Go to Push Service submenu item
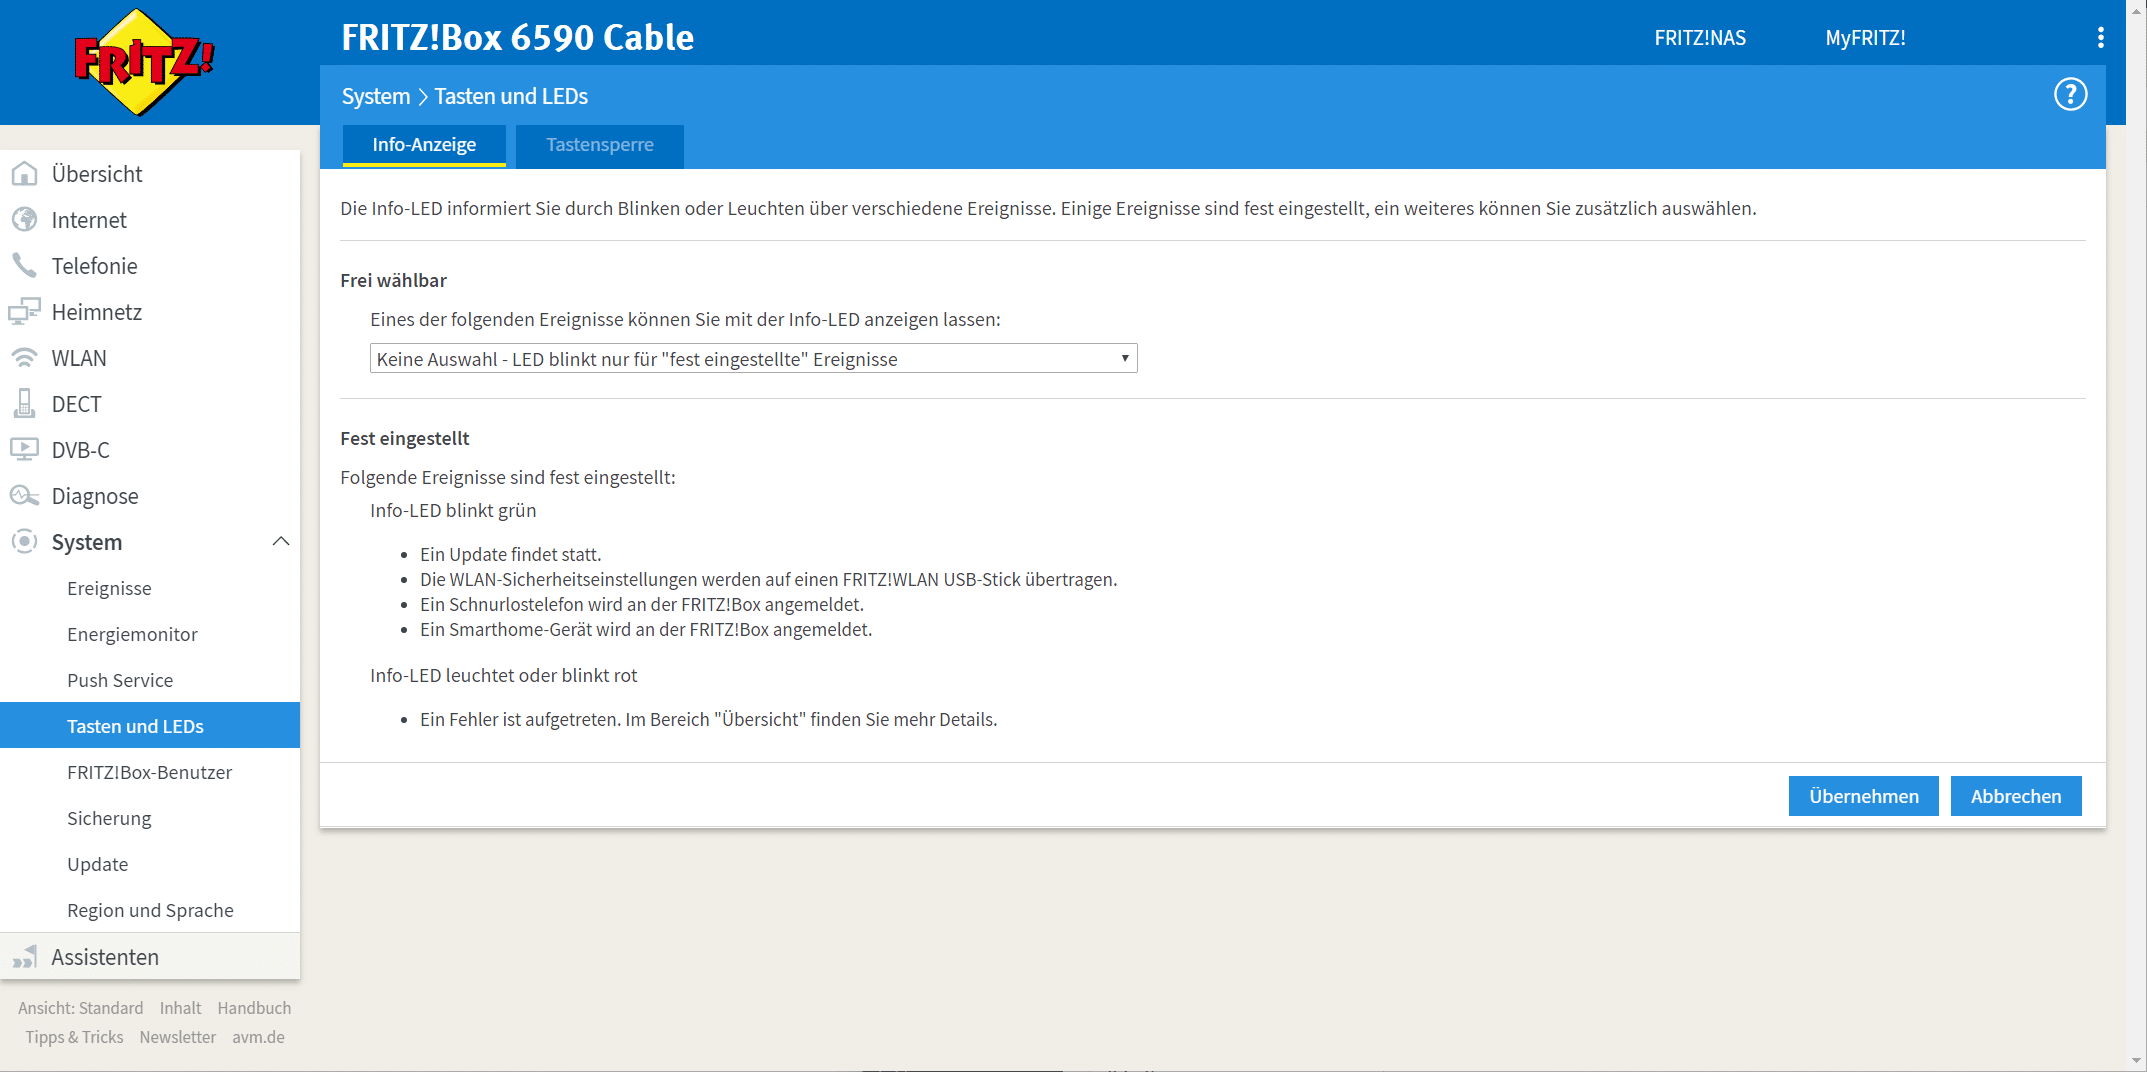2147x1072 pixels. (120, 680)
